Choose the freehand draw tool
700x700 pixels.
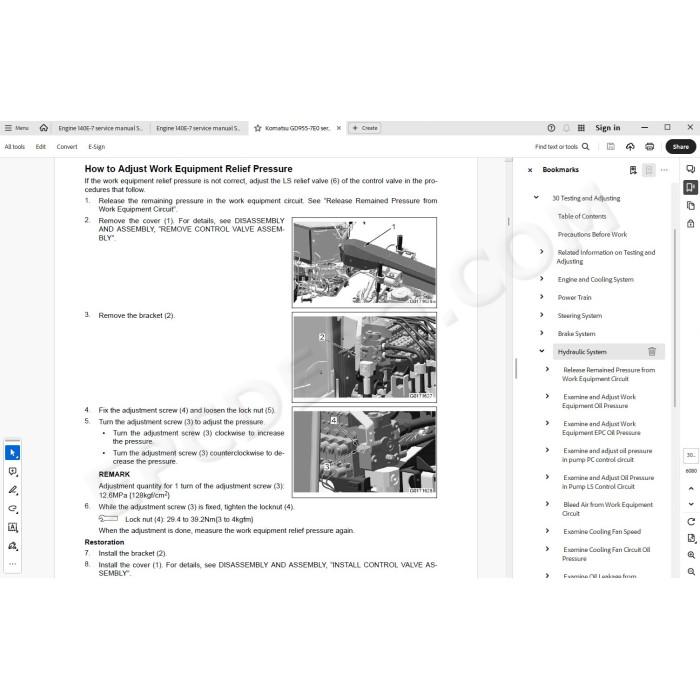click(12, 508)
